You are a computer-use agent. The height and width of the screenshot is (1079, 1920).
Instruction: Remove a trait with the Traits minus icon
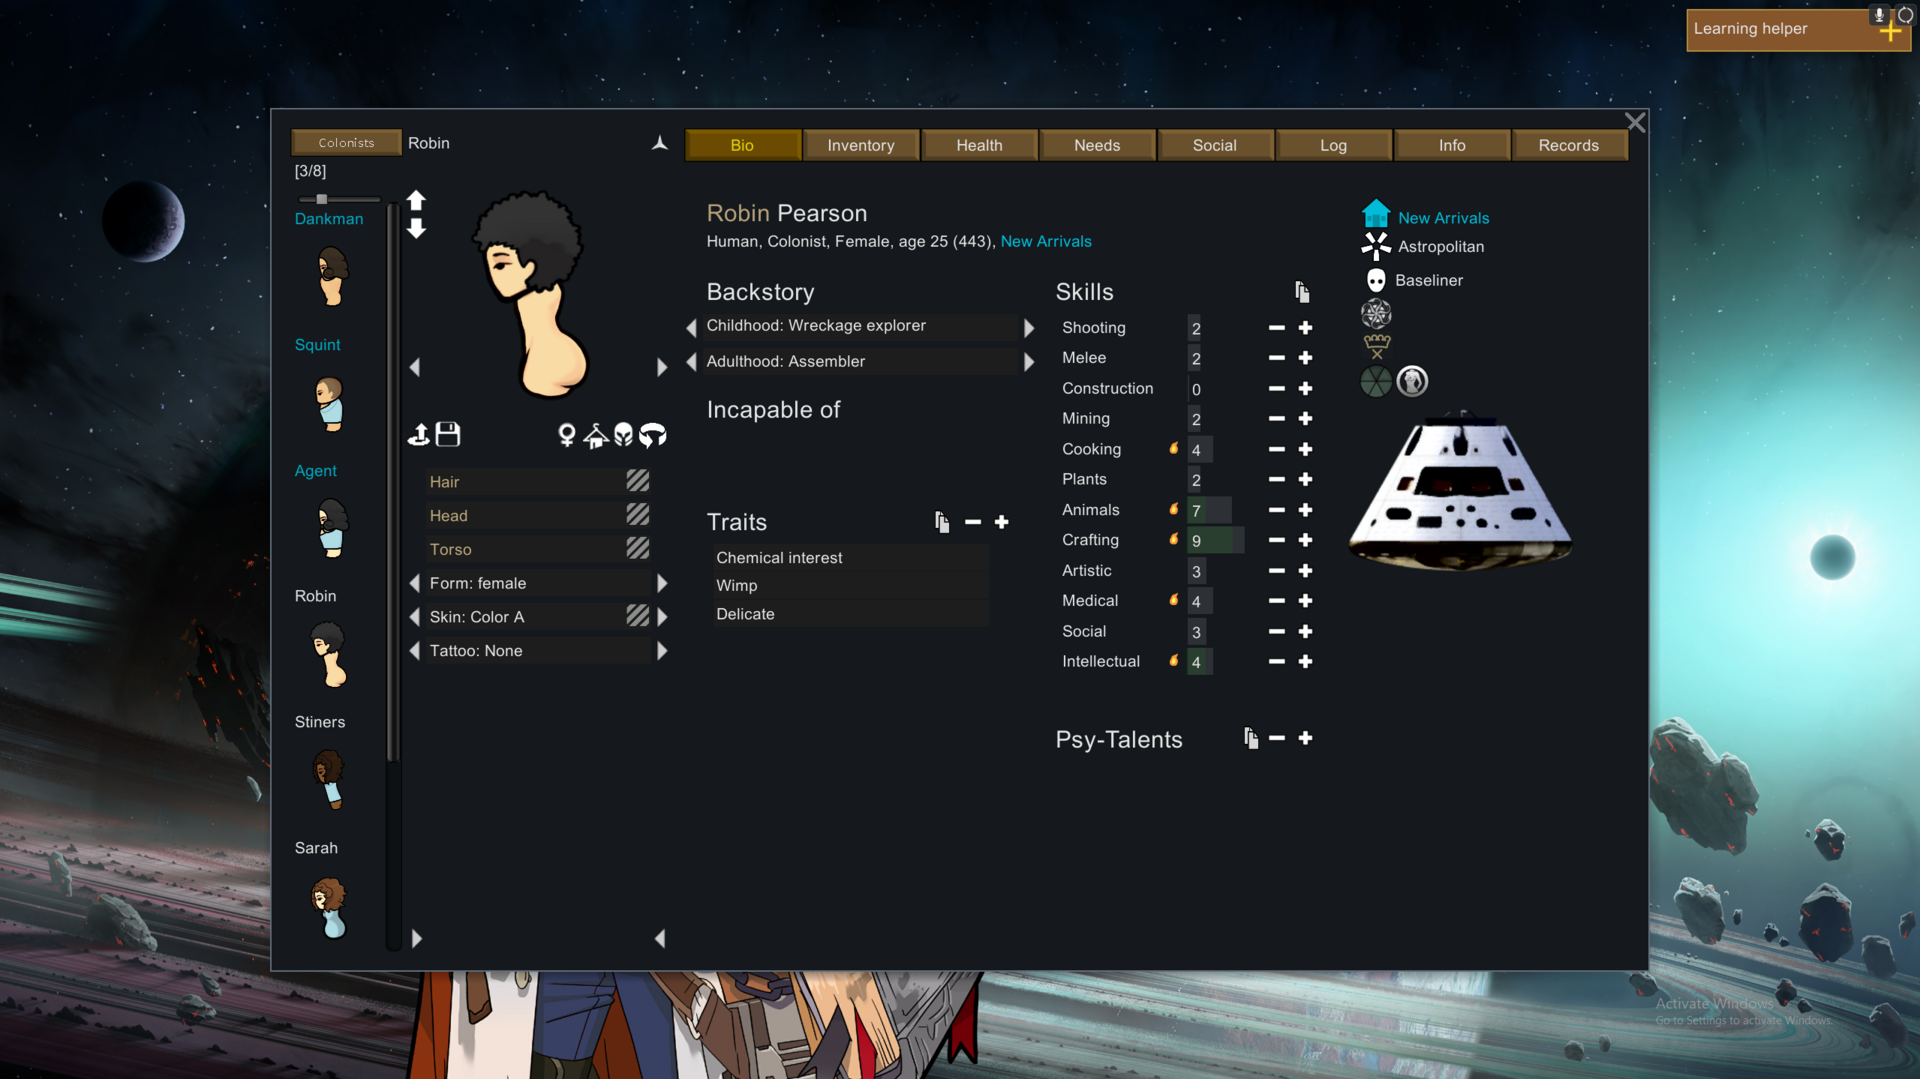pyautogui.click(x=973, y=522)
